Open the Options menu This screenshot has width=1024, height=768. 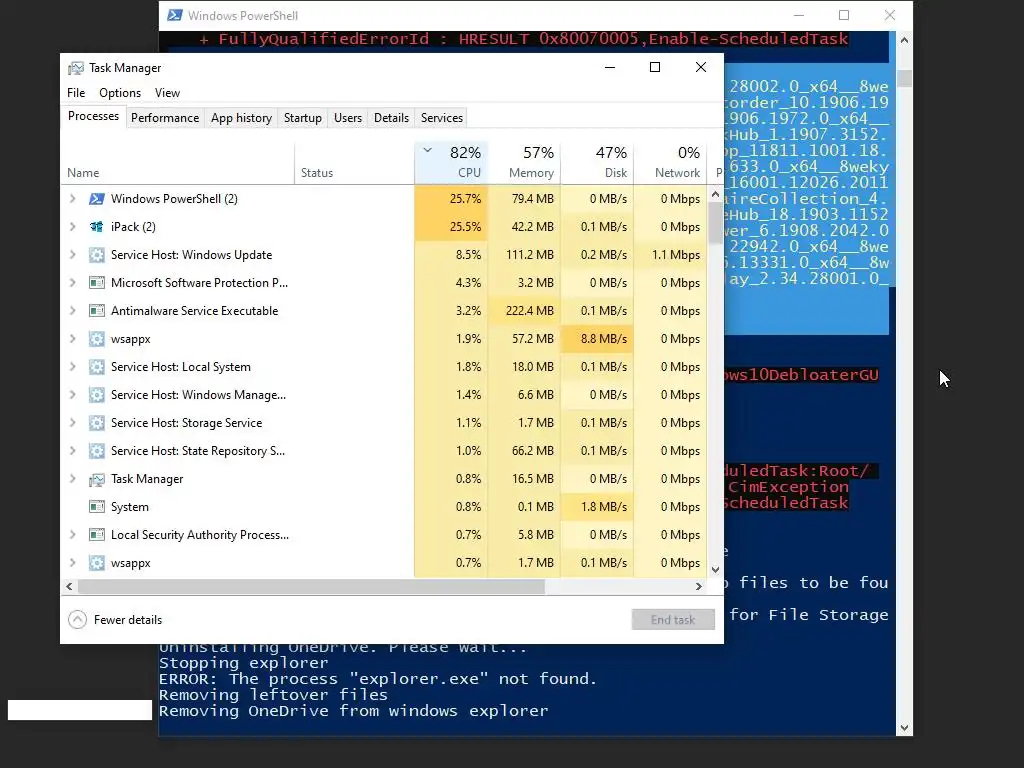120,93
